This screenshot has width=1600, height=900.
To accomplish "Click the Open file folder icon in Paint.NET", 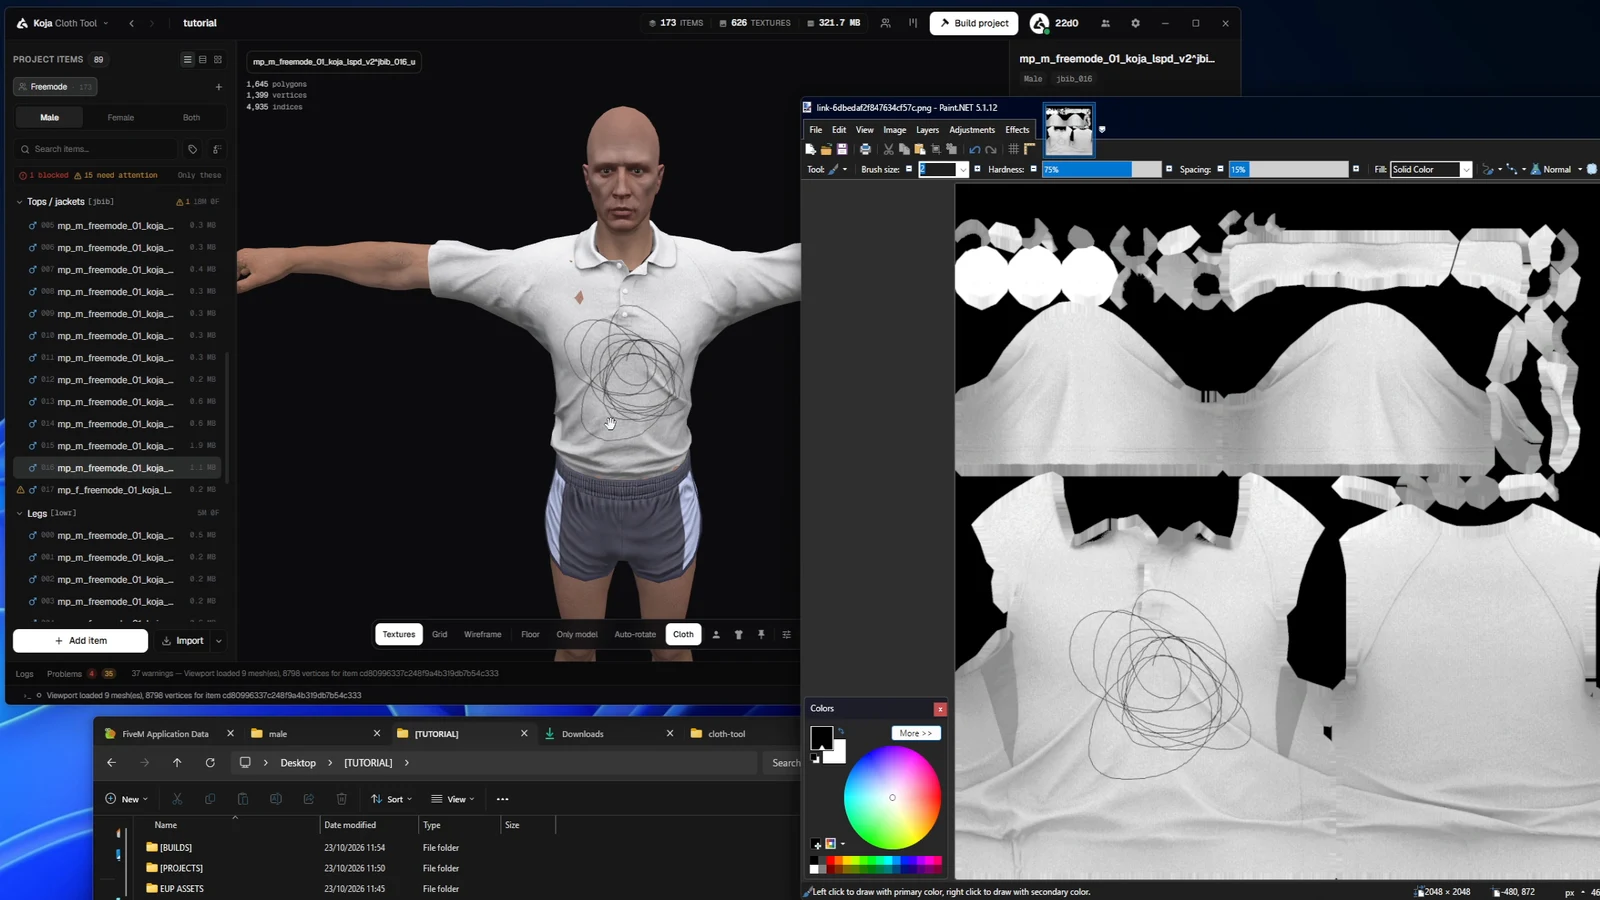I will 826,149.
